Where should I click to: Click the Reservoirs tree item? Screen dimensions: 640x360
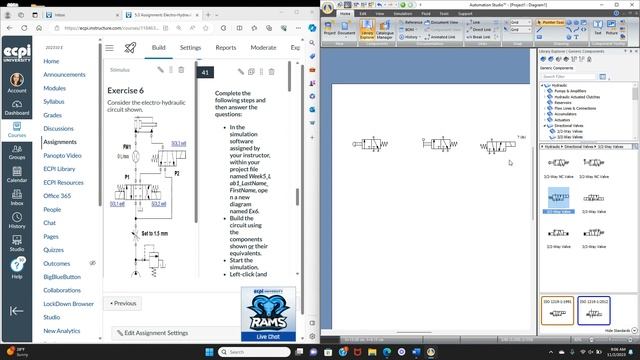[x=563, y=103]
